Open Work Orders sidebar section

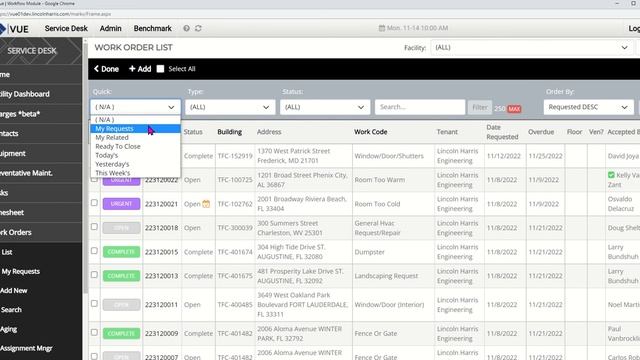coord(41,232)
